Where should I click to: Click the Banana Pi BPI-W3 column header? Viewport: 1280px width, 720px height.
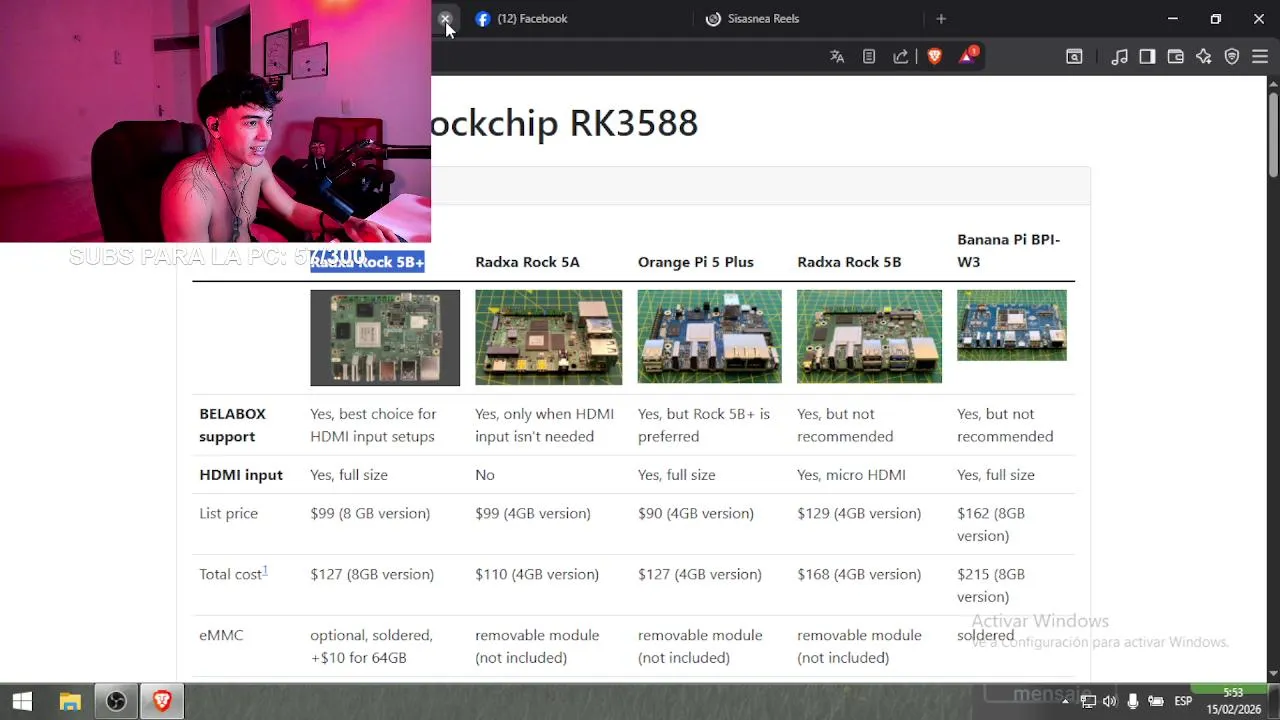point(1008,250)
